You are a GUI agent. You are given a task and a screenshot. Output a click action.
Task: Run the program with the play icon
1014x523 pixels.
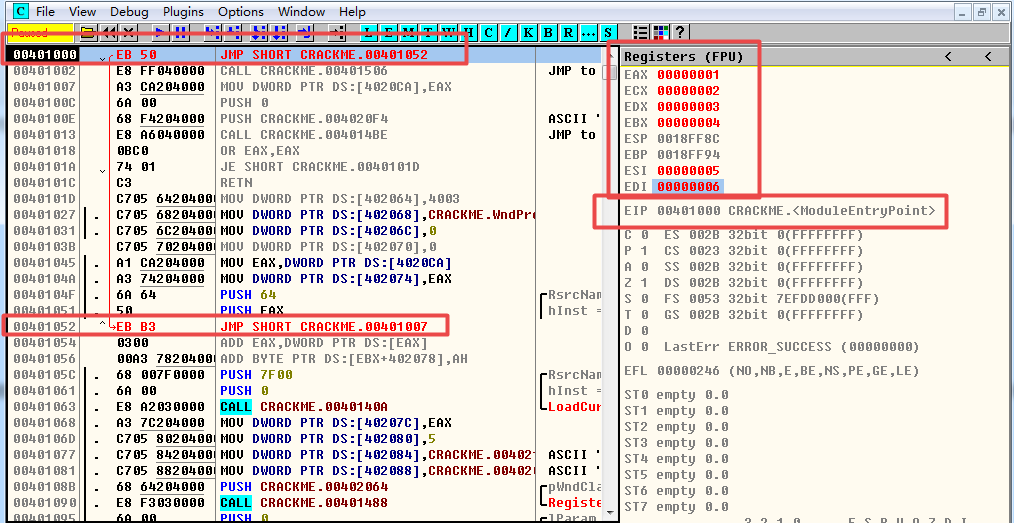pos(160,32)
